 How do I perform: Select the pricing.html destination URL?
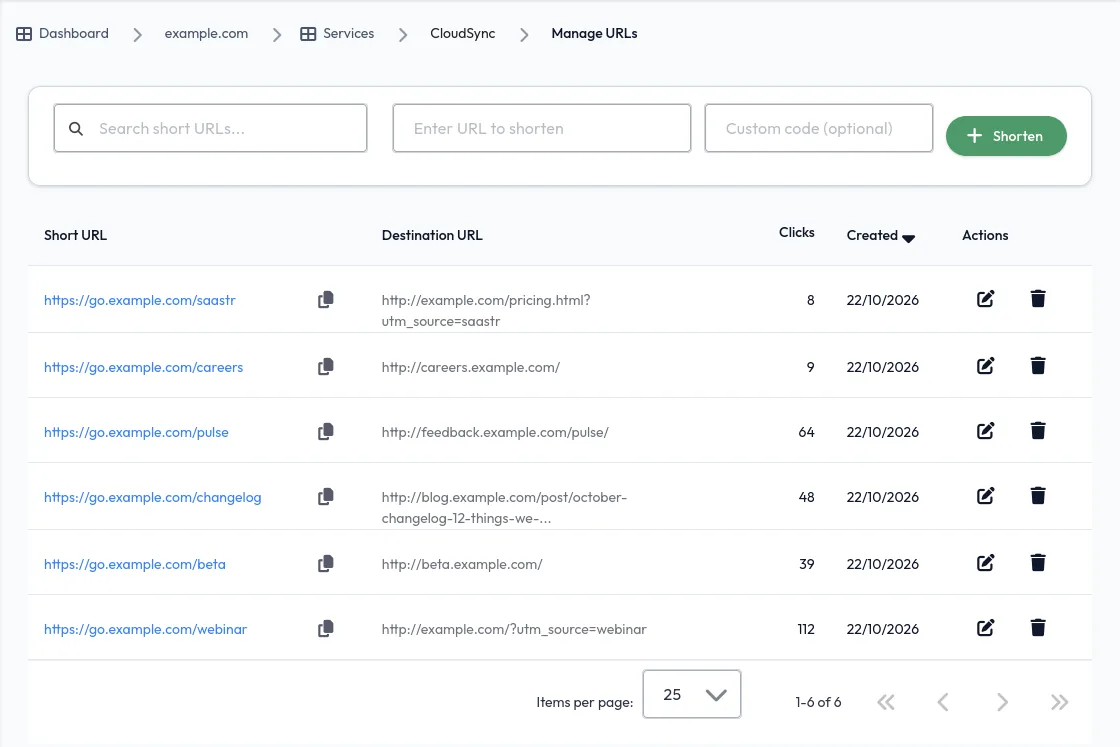tap(486, 311)
